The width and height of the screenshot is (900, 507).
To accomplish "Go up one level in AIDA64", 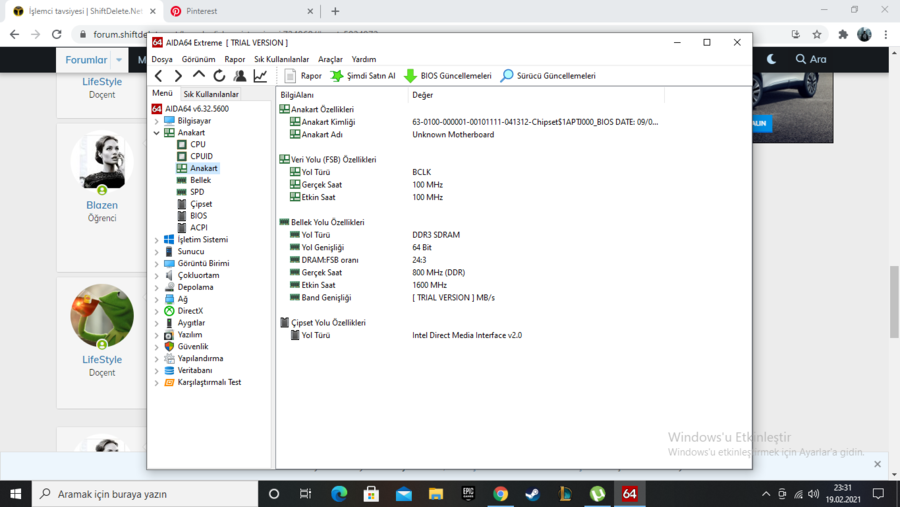I will coord(199,75).
